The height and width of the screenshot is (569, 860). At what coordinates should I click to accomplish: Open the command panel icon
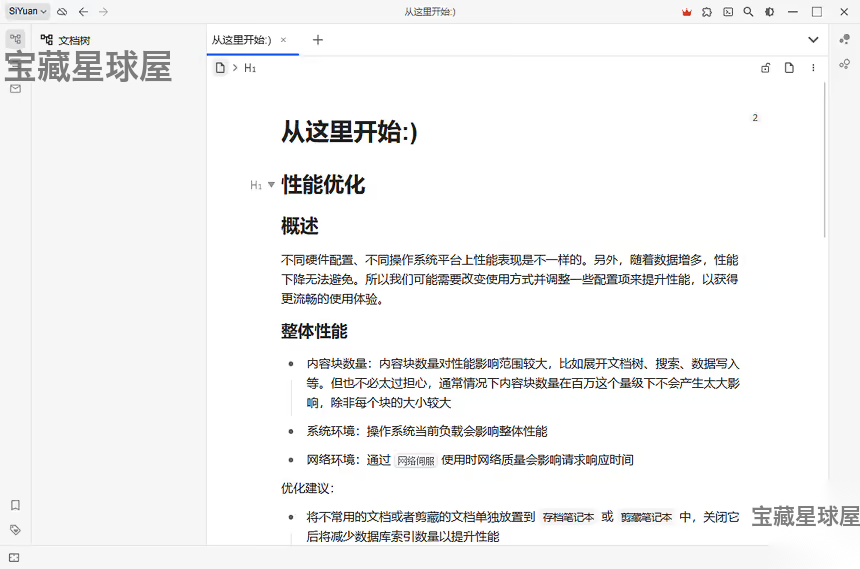[728, 12]
